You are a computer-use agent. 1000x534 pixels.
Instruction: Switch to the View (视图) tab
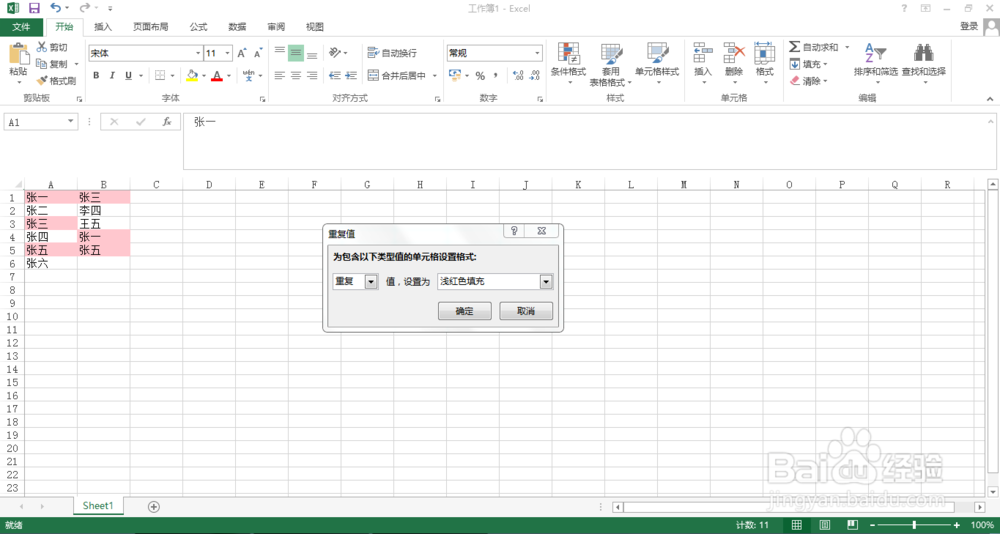click(314, 27)
